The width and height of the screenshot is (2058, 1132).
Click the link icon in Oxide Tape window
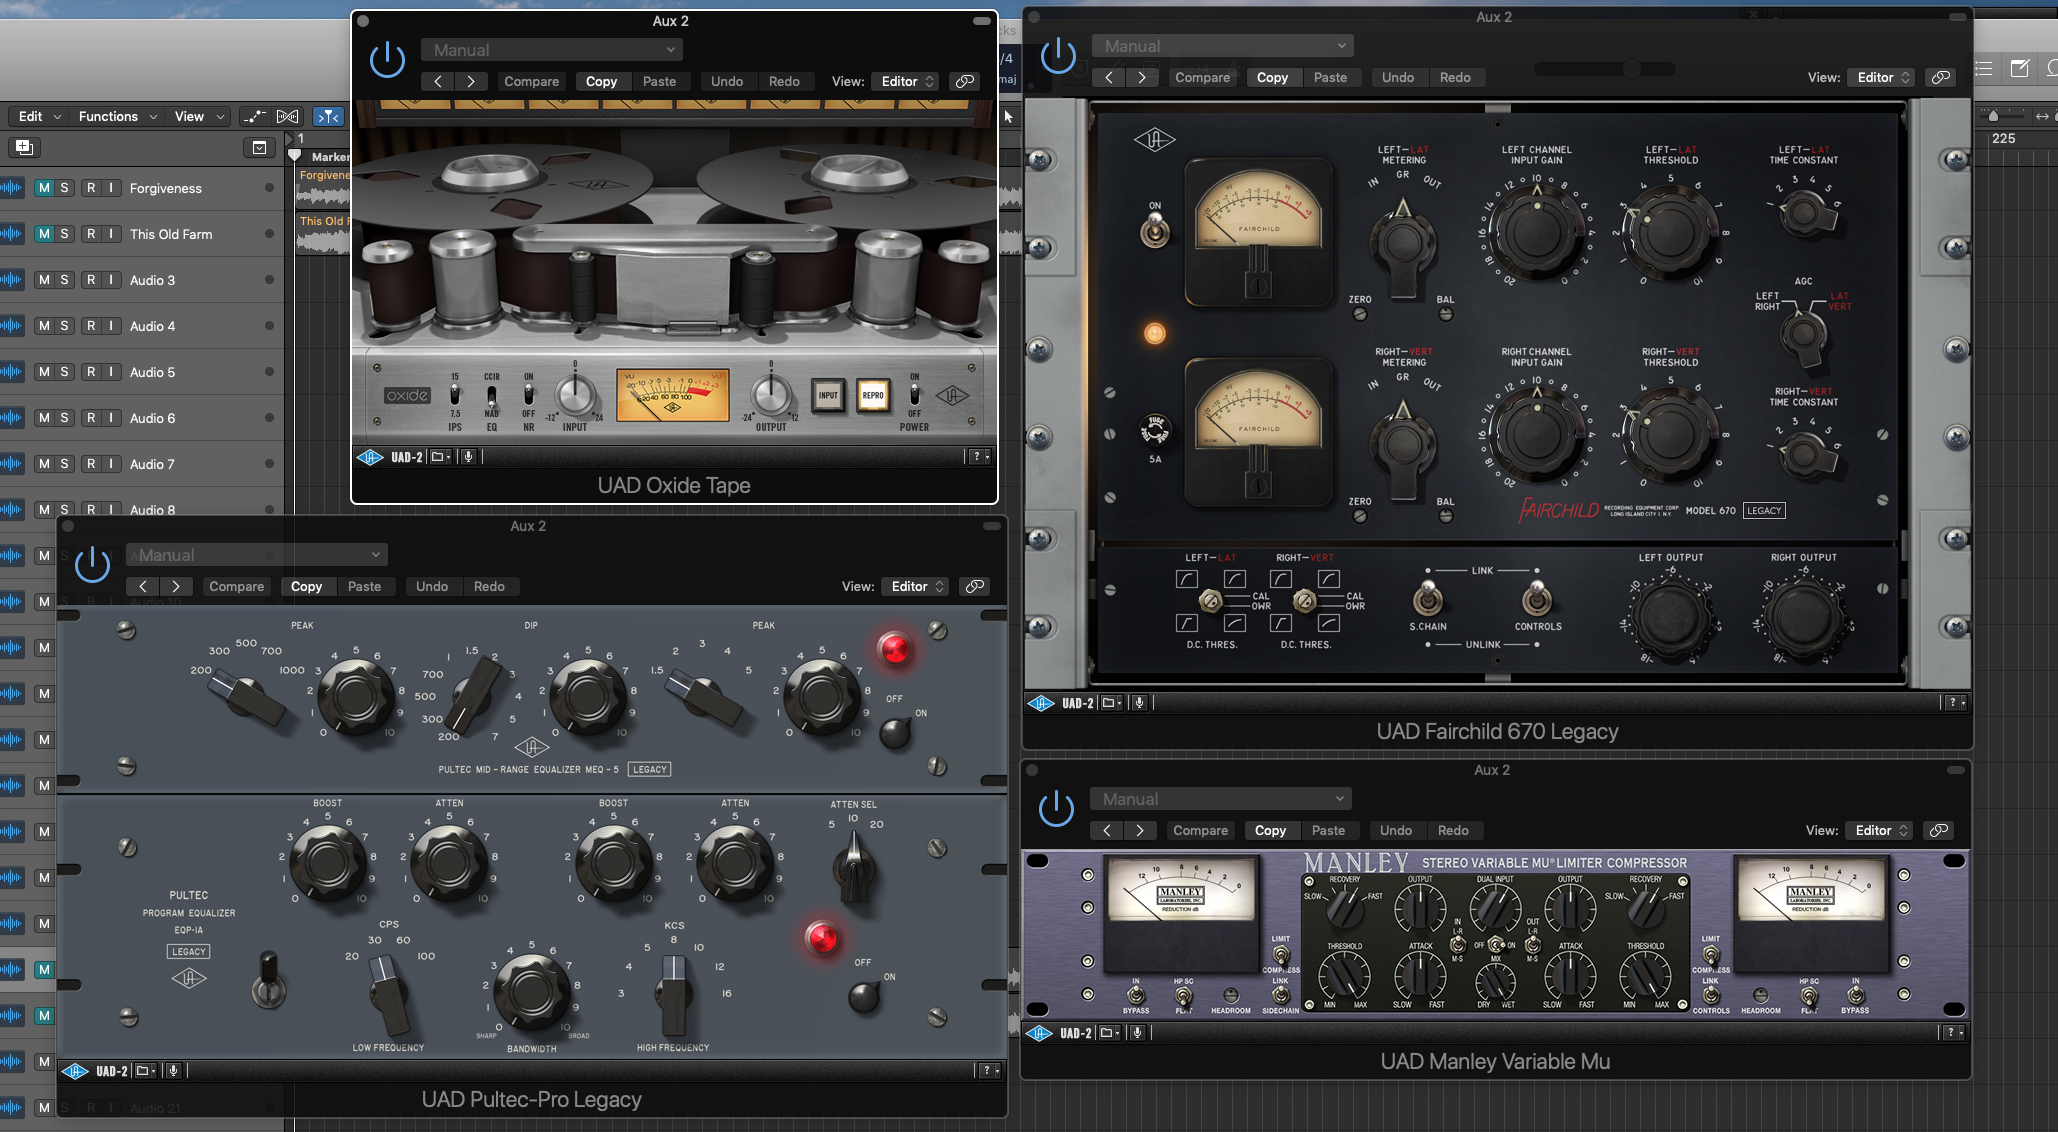click(964, 81)
